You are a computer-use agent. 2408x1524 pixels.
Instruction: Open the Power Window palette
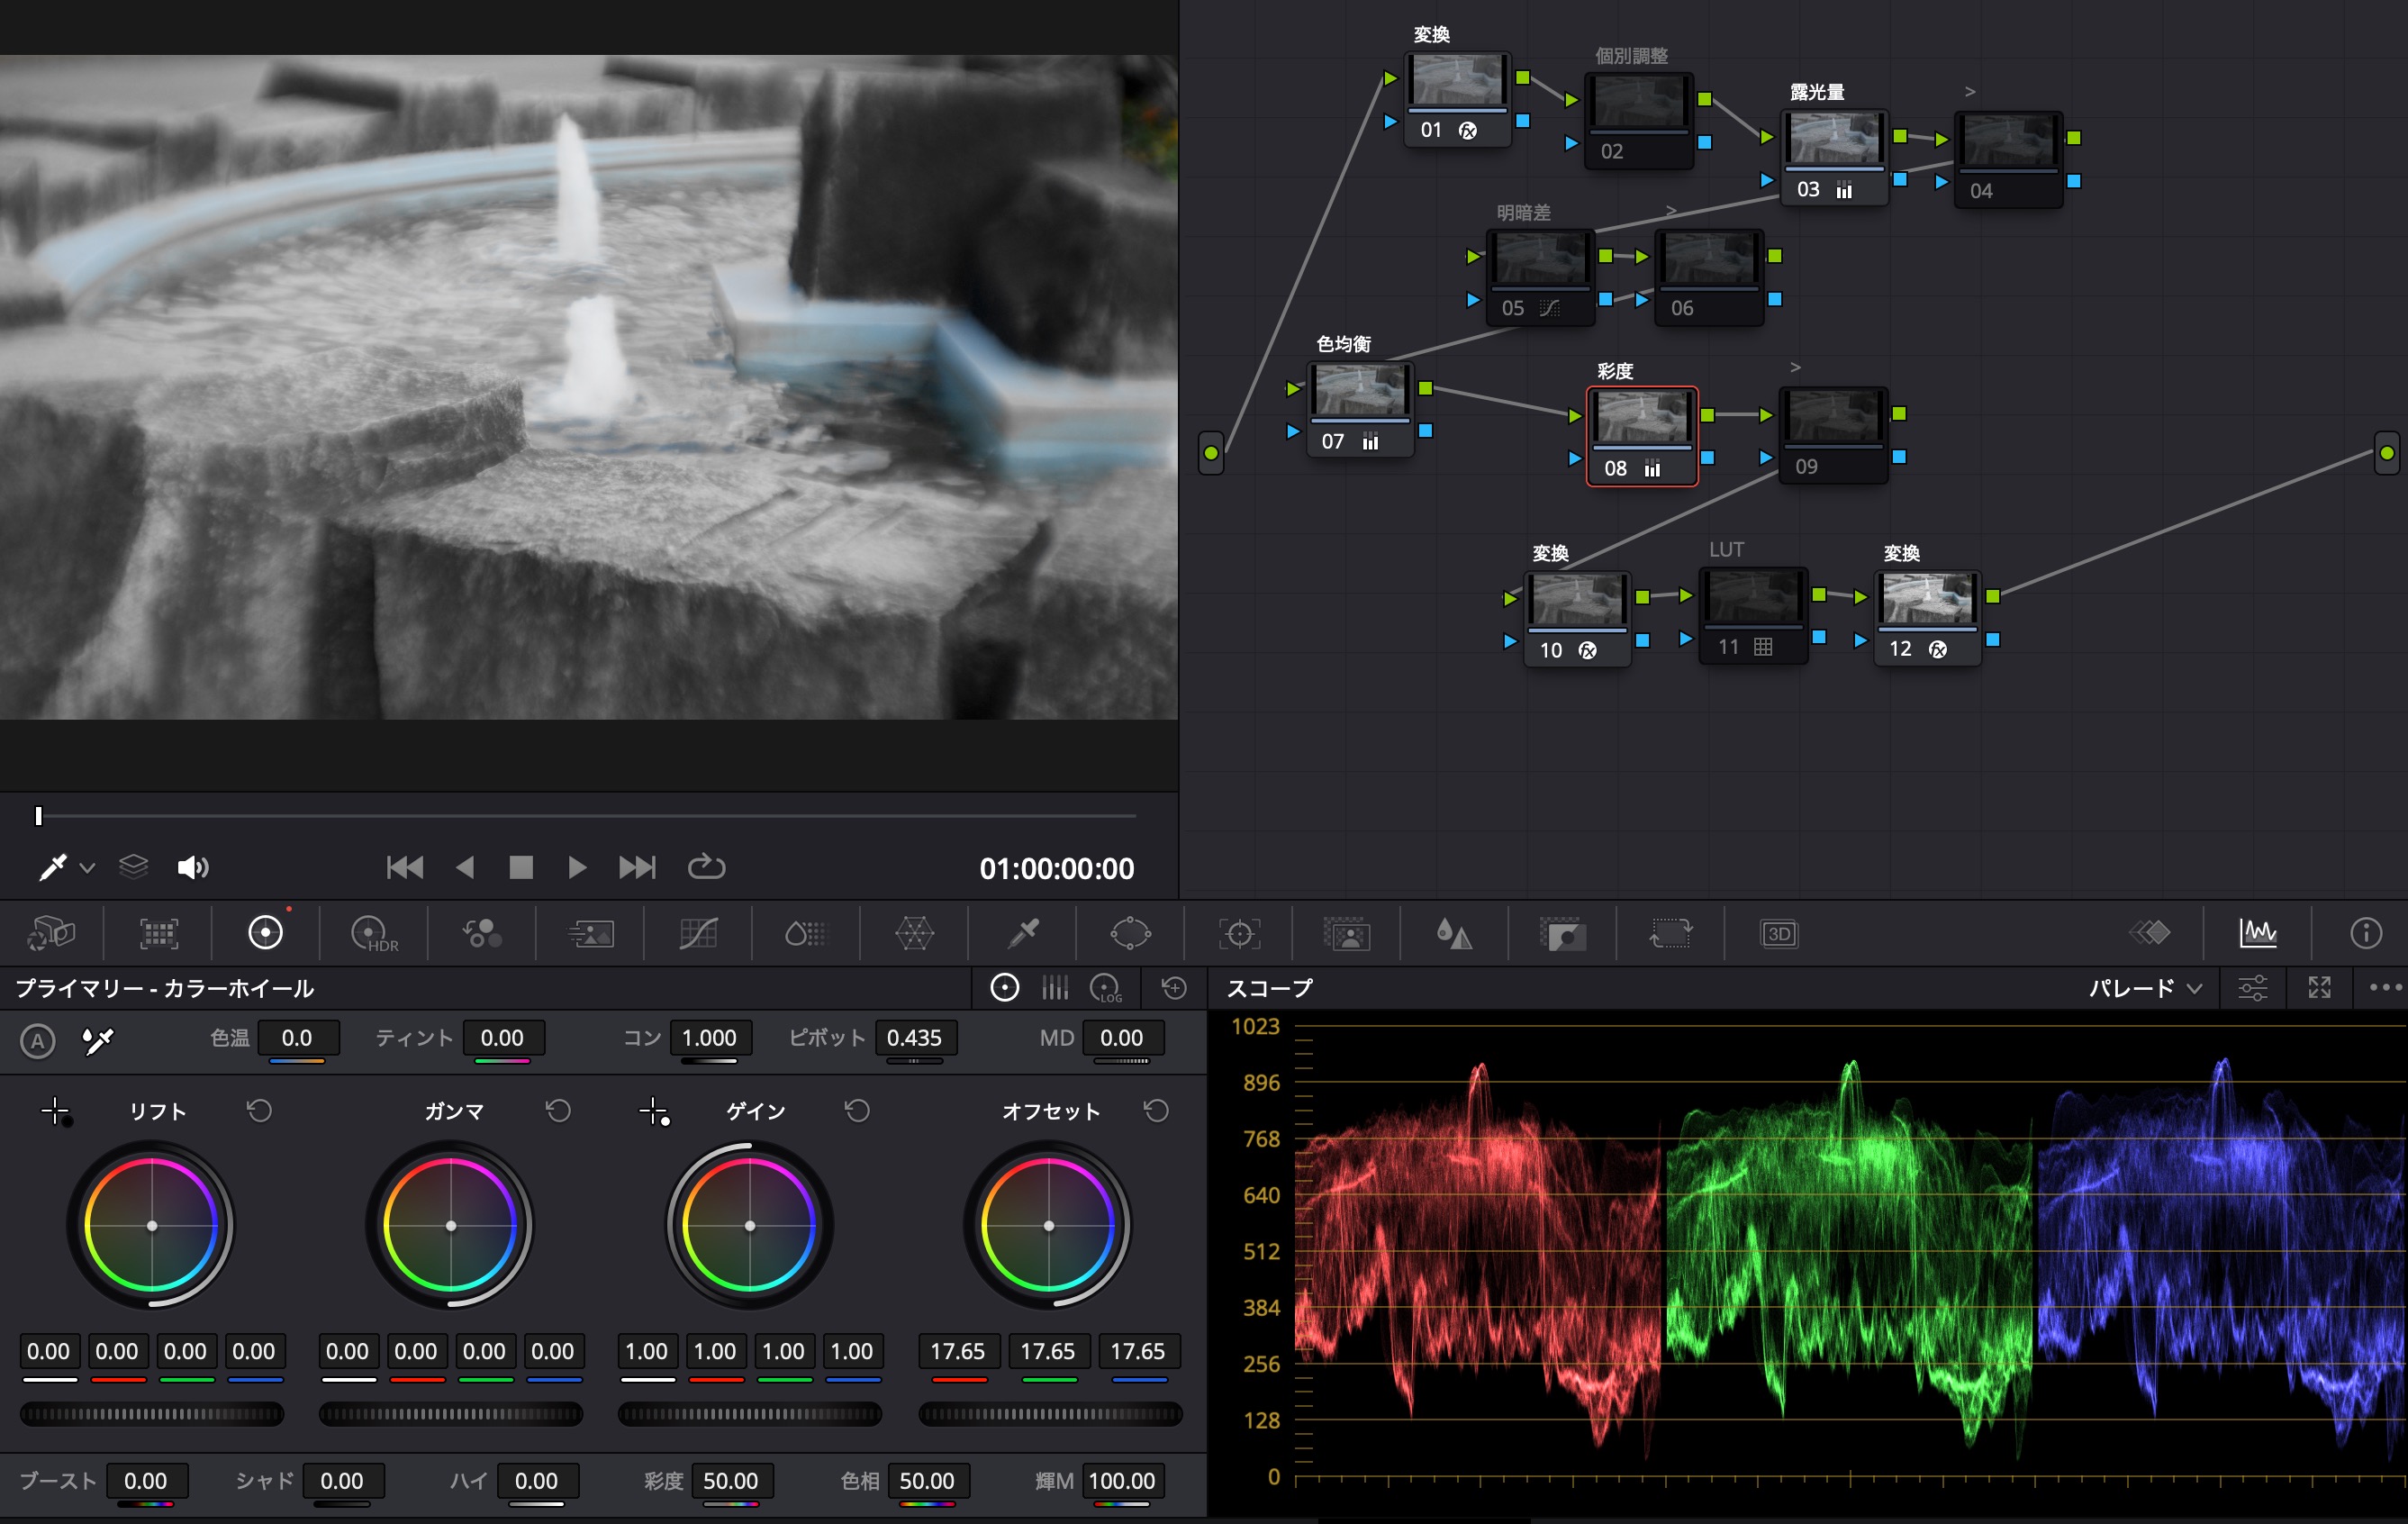1130,934
